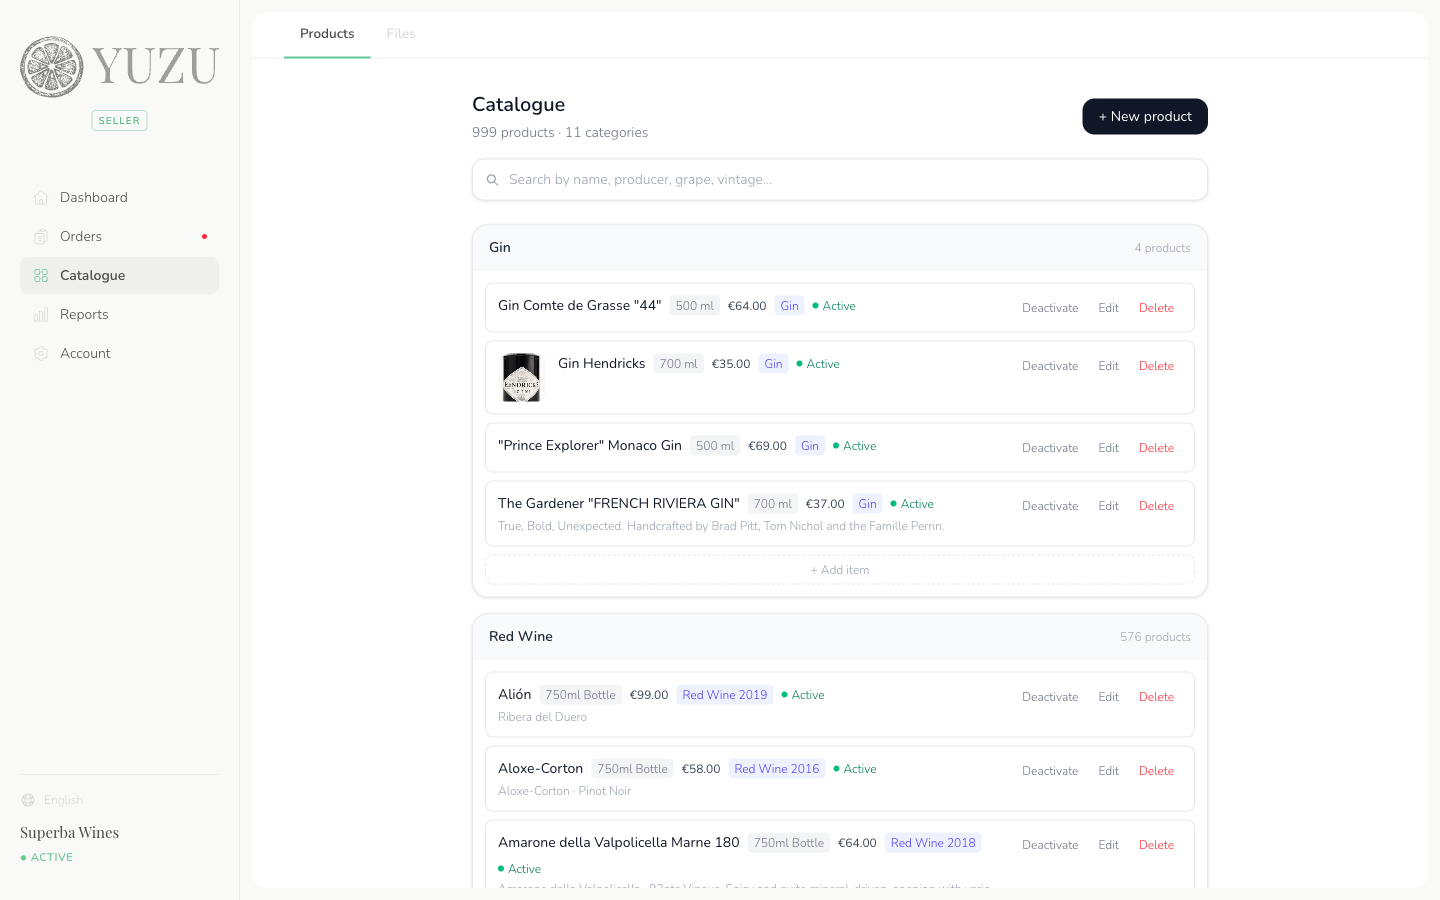Screen dimensions: 1440x900
Task: Deactivate "Prince Explorer" Monaco Gin
Action: [x=1050, y=448]
